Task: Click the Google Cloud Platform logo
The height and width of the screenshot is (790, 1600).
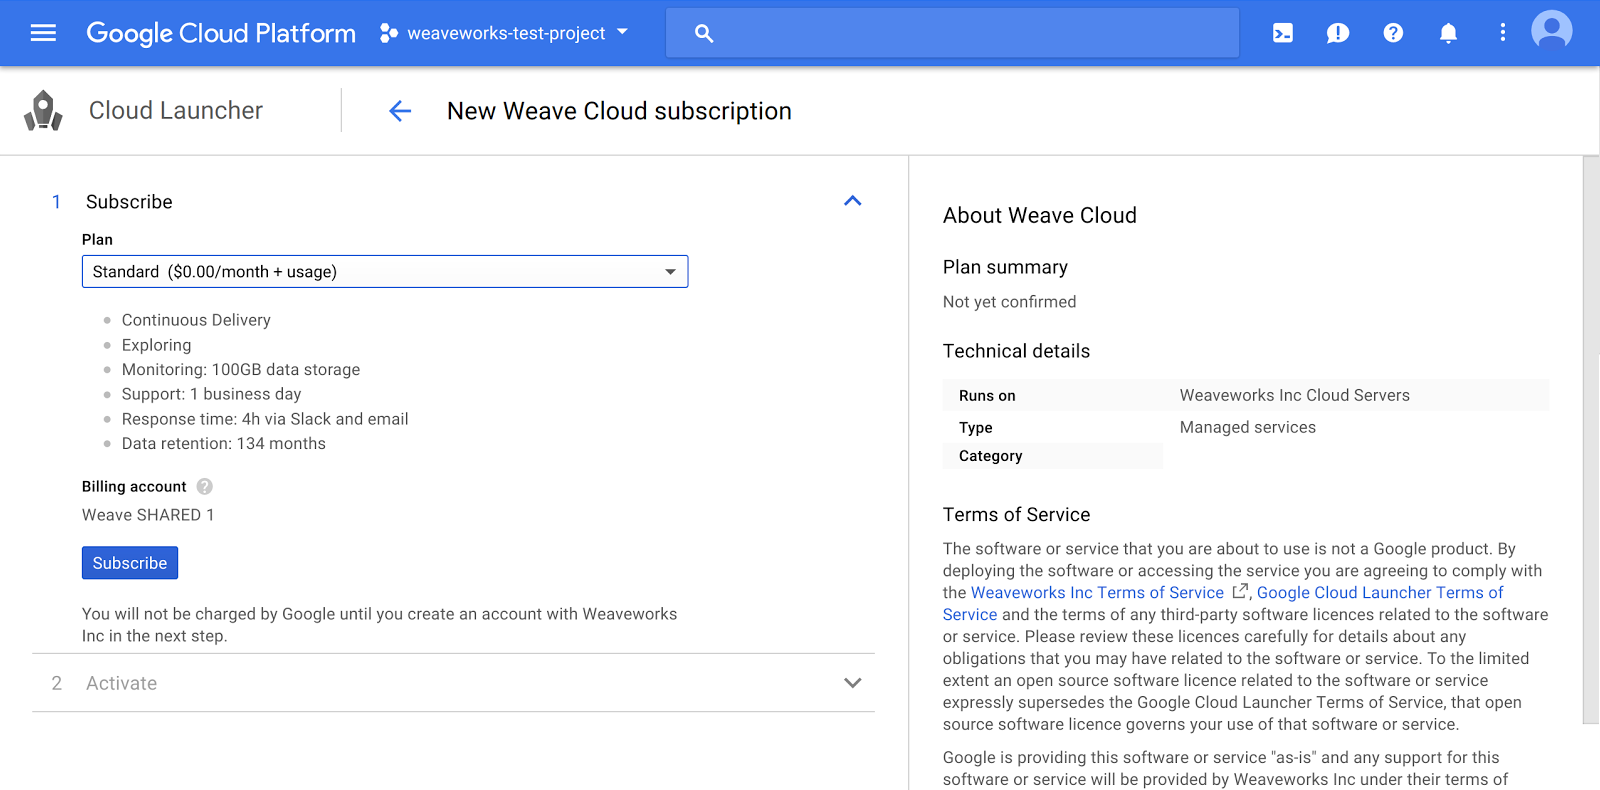Action: coord(221,33)
